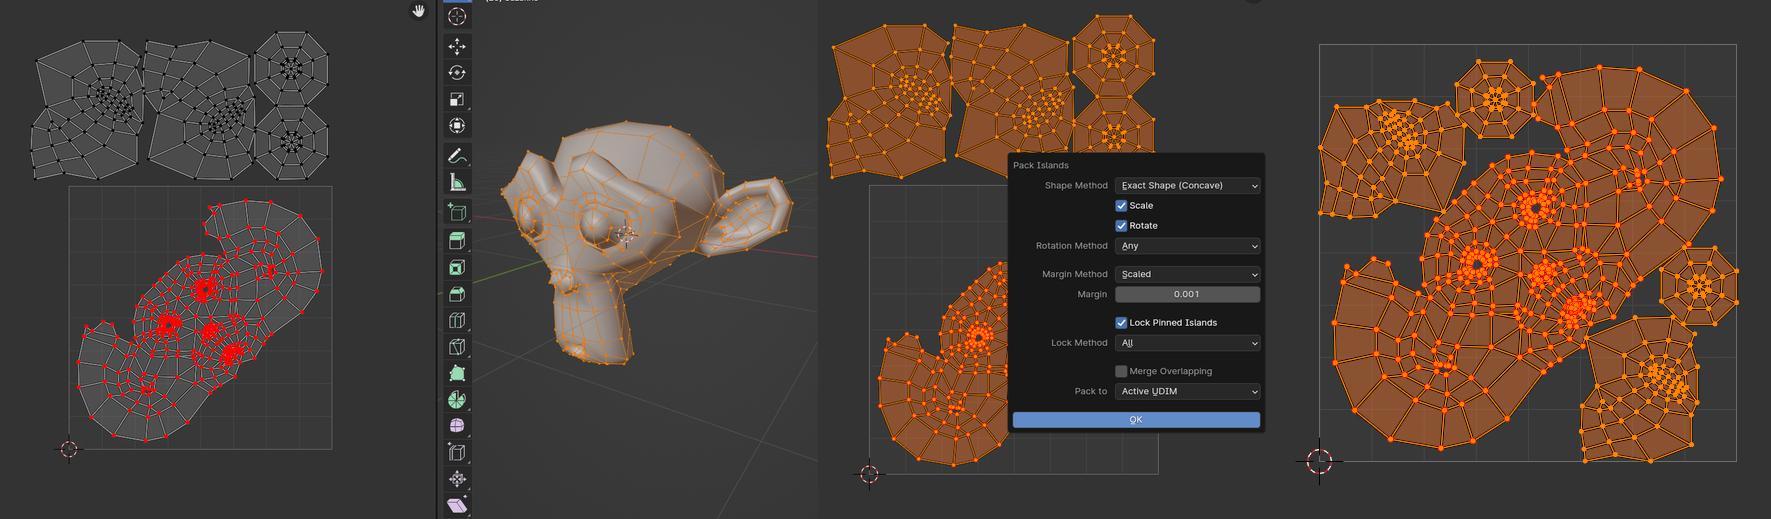The height and width of the screenshot is (519, 1771).
Task: Uncheck Lock Pinned Islands
Action: coord(1121,322)
